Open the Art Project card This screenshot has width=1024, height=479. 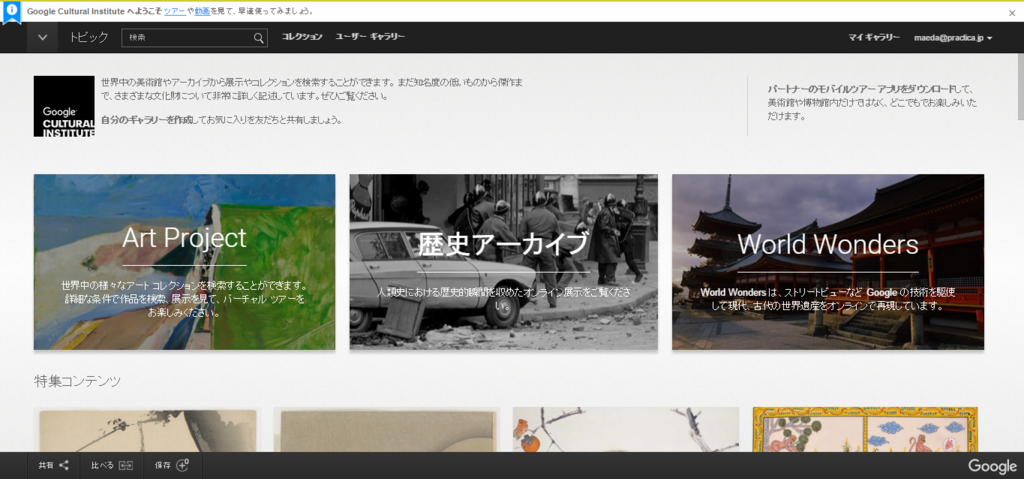[184, 262]
